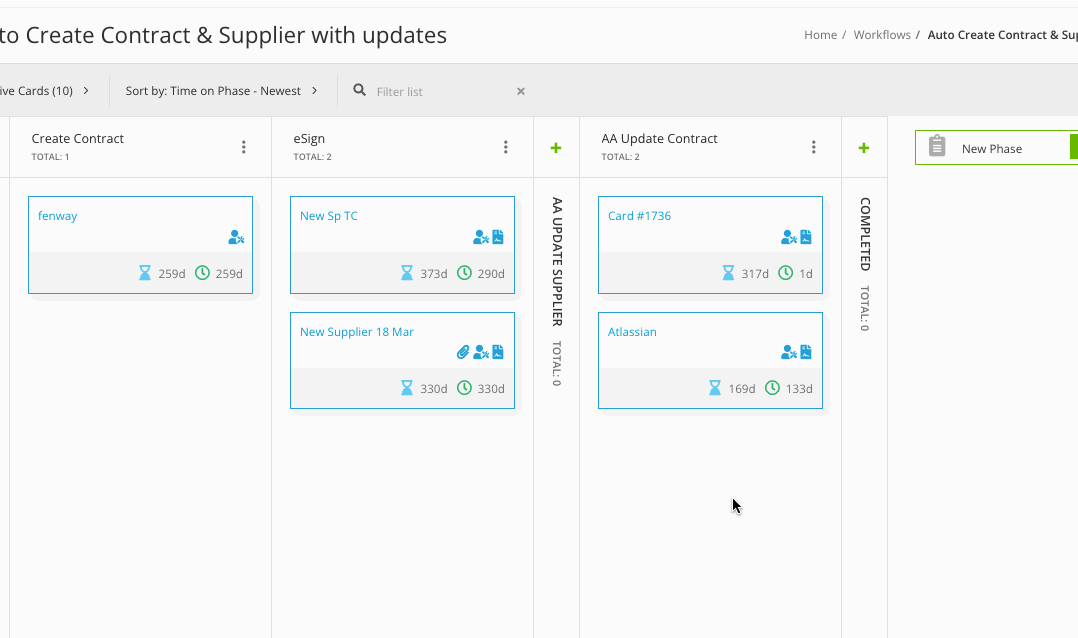1078x638 pixels.
Task: Click the assignee icon on New Supplier 18 Mar card
Action: click(481, 353)
